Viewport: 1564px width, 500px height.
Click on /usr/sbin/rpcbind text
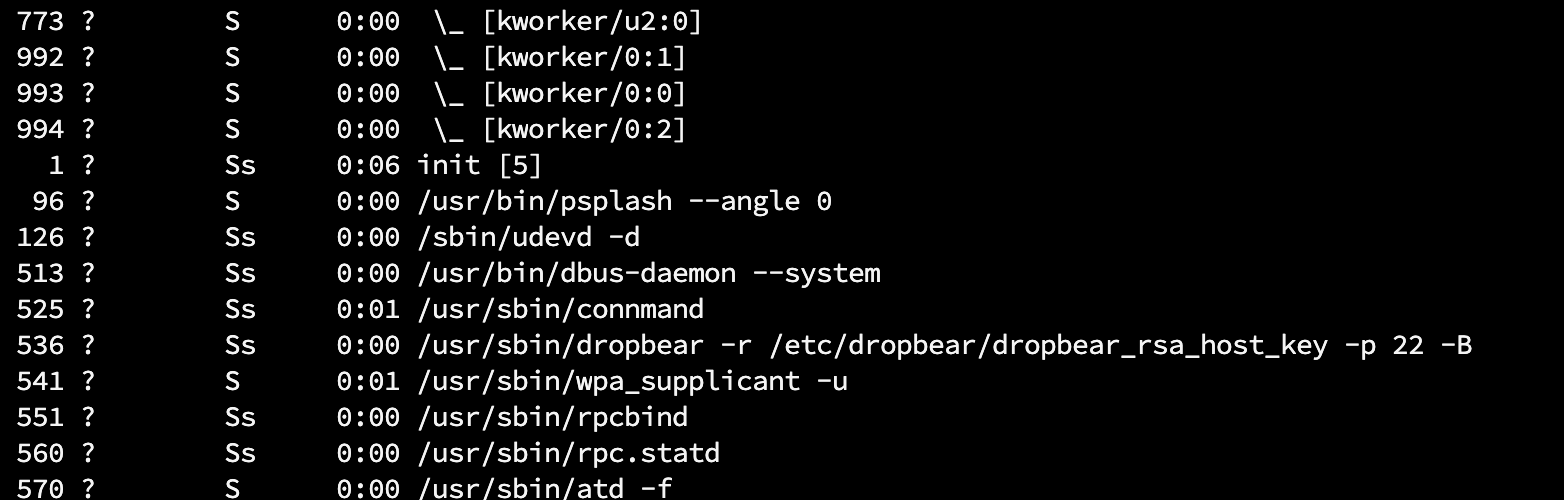click(552, 417)
